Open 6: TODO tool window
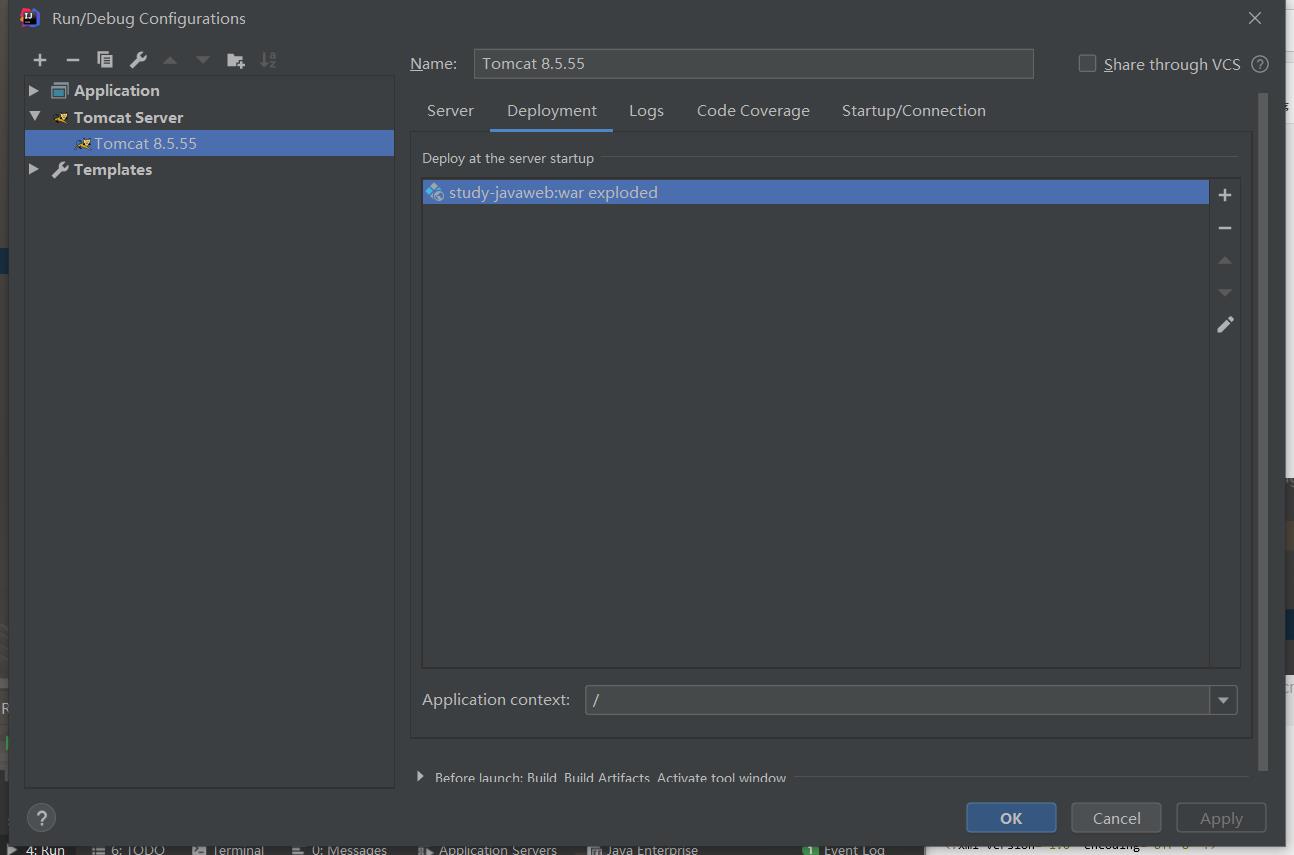The width and height of the screenshot is (1294, 855). click(x=128, y=849)
